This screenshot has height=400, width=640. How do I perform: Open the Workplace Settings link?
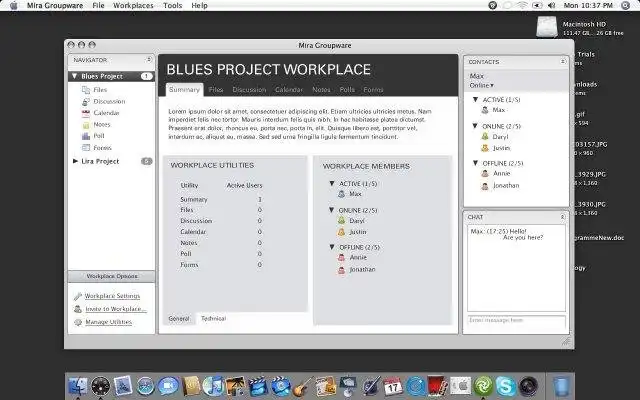pyautogui.click(x=112, y=296)
